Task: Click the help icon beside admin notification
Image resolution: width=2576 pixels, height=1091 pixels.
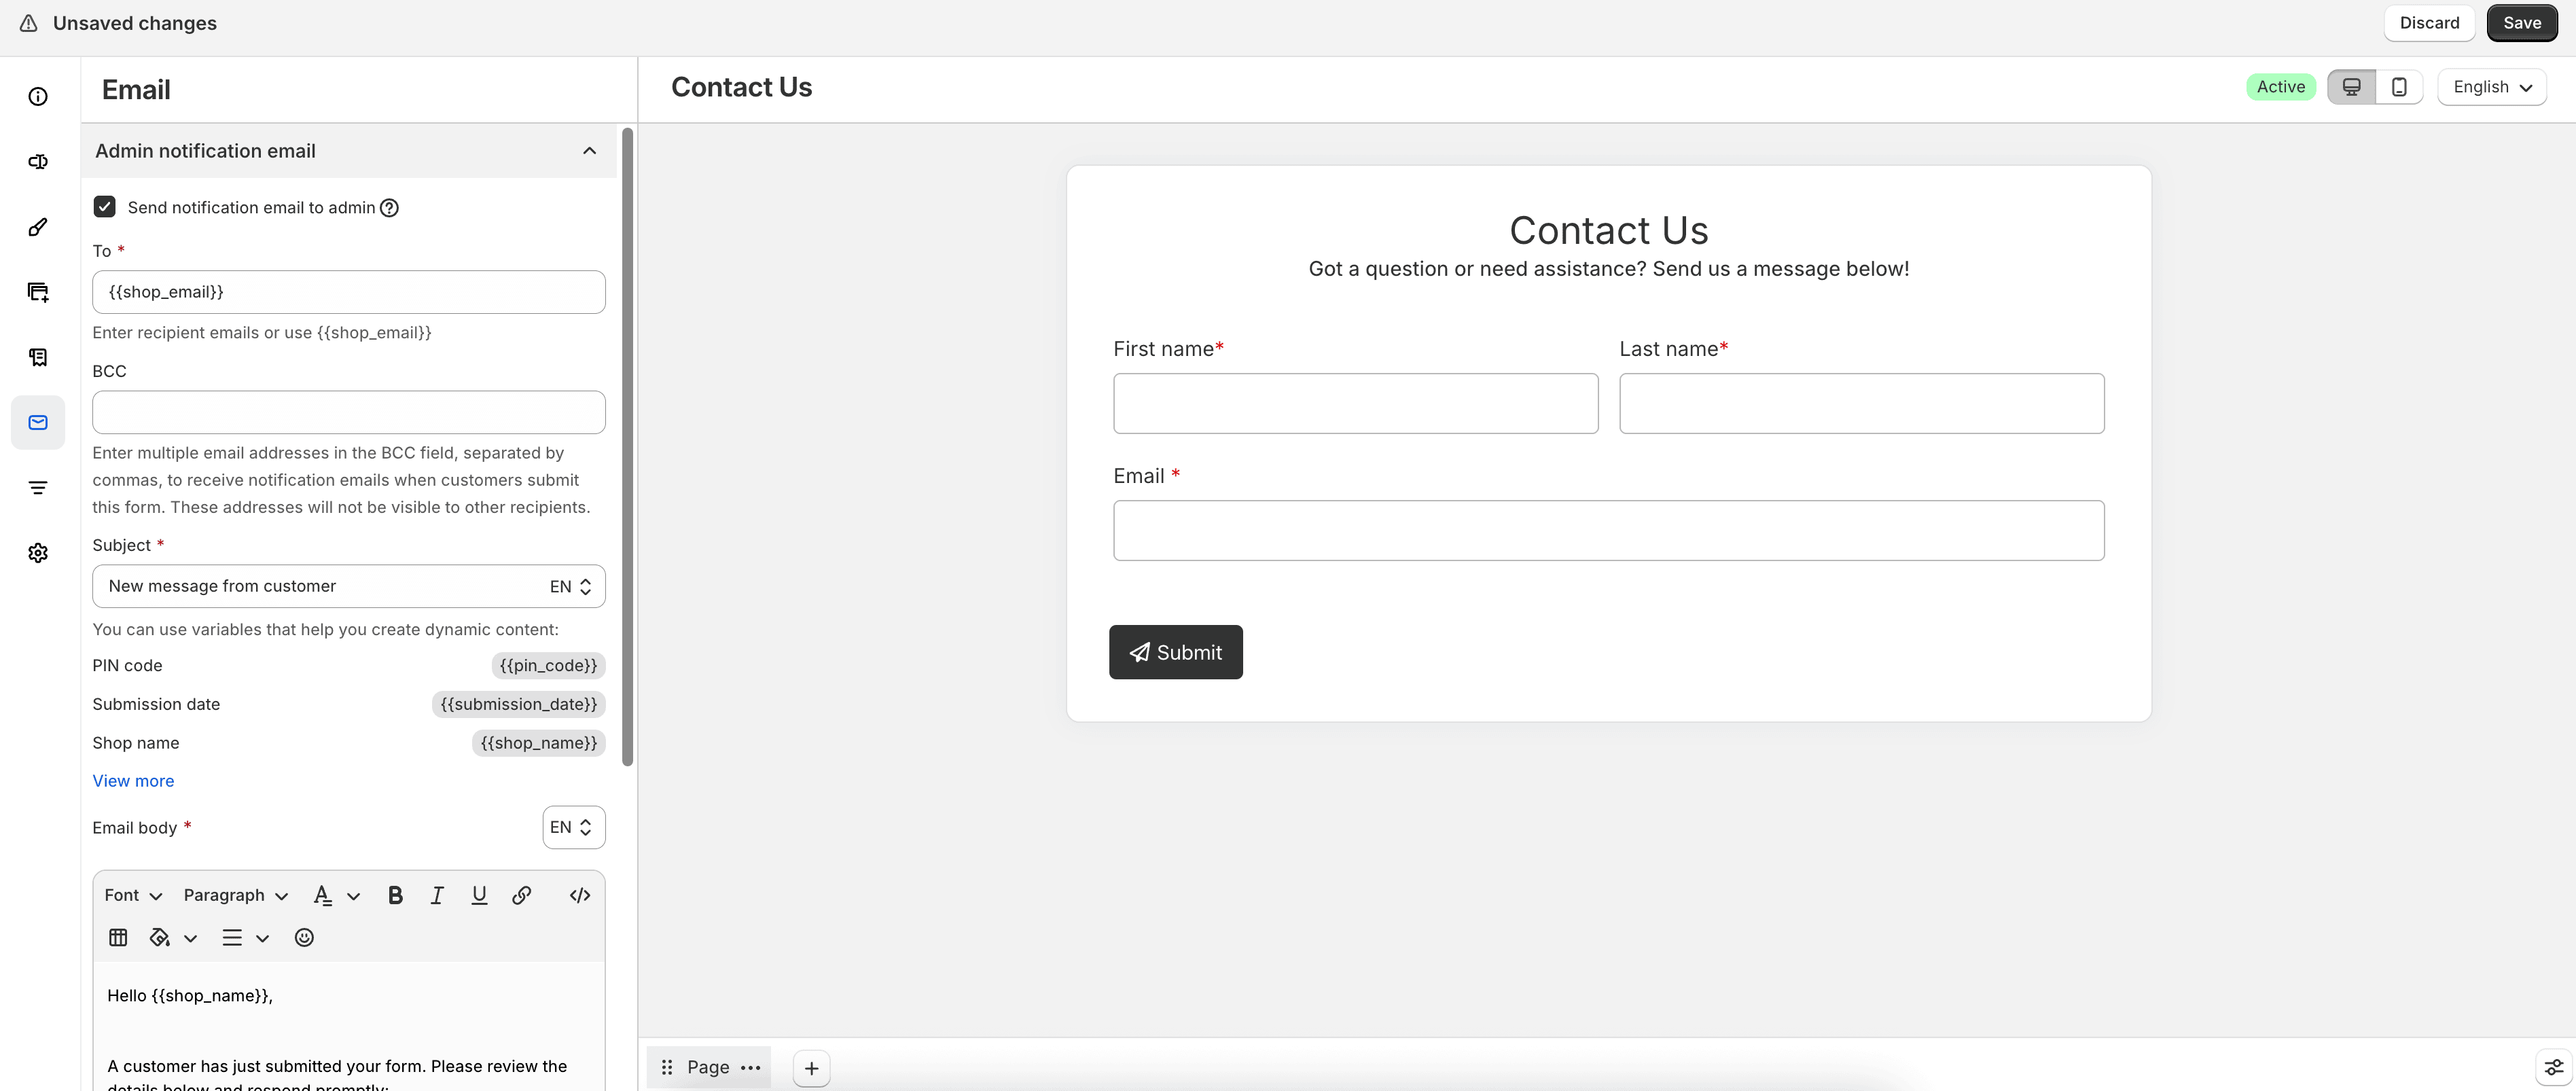Action: [390, 208]
